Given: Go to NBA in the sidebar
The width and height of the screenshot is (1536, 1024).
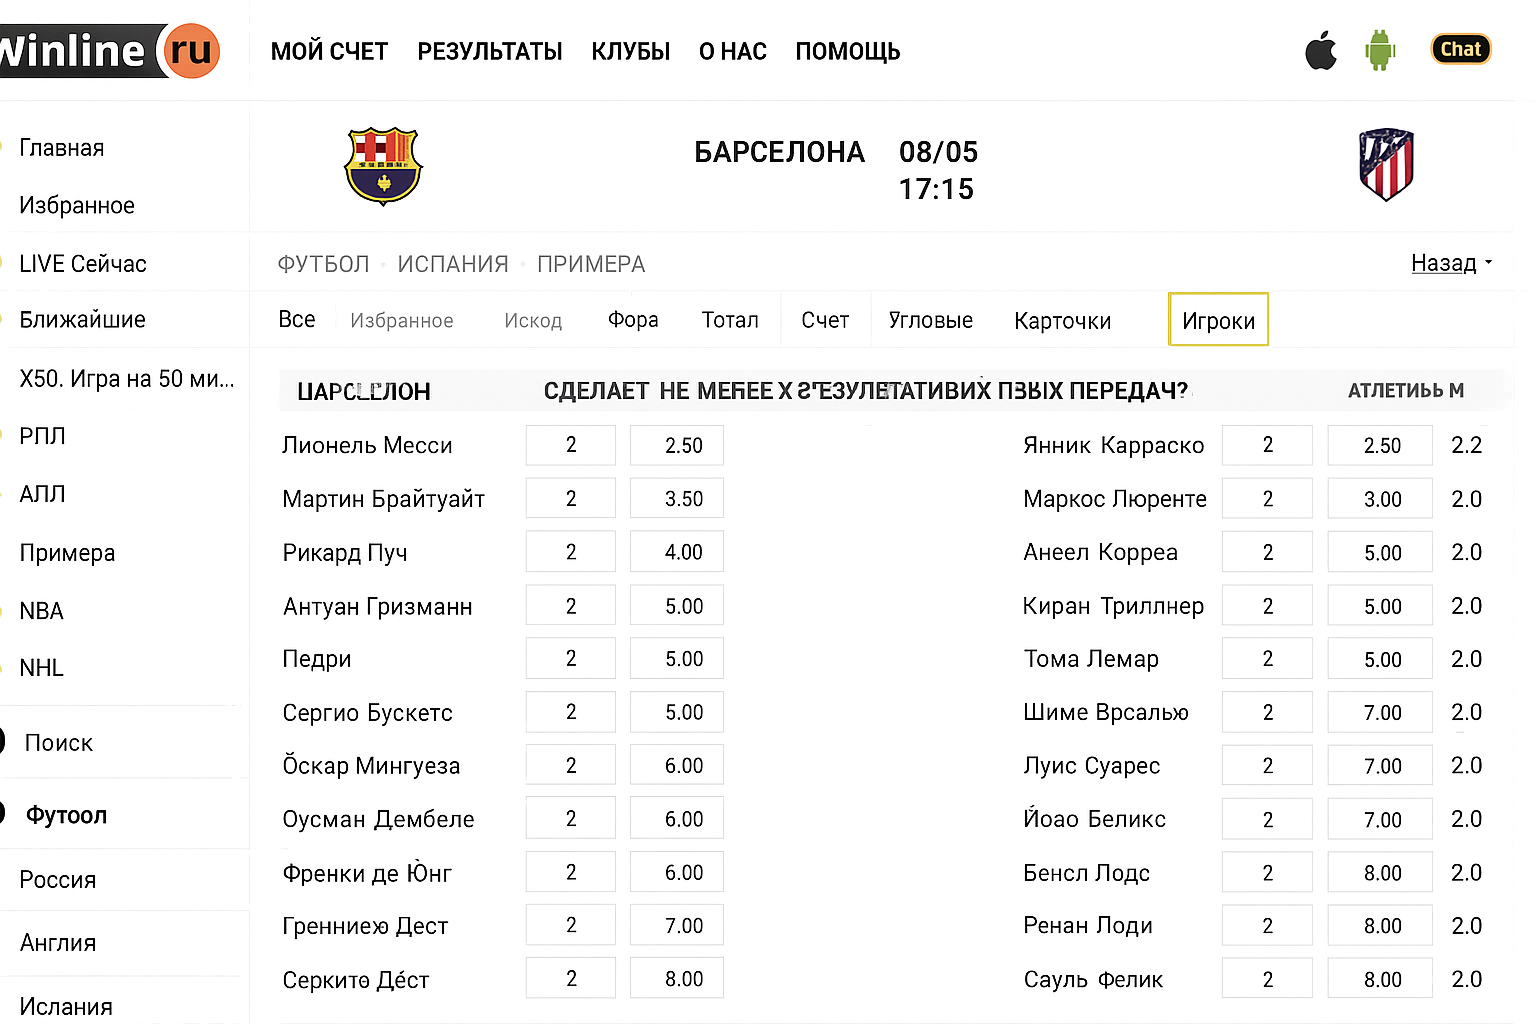Looking at the screenshot, I should (x=42, y=611).
